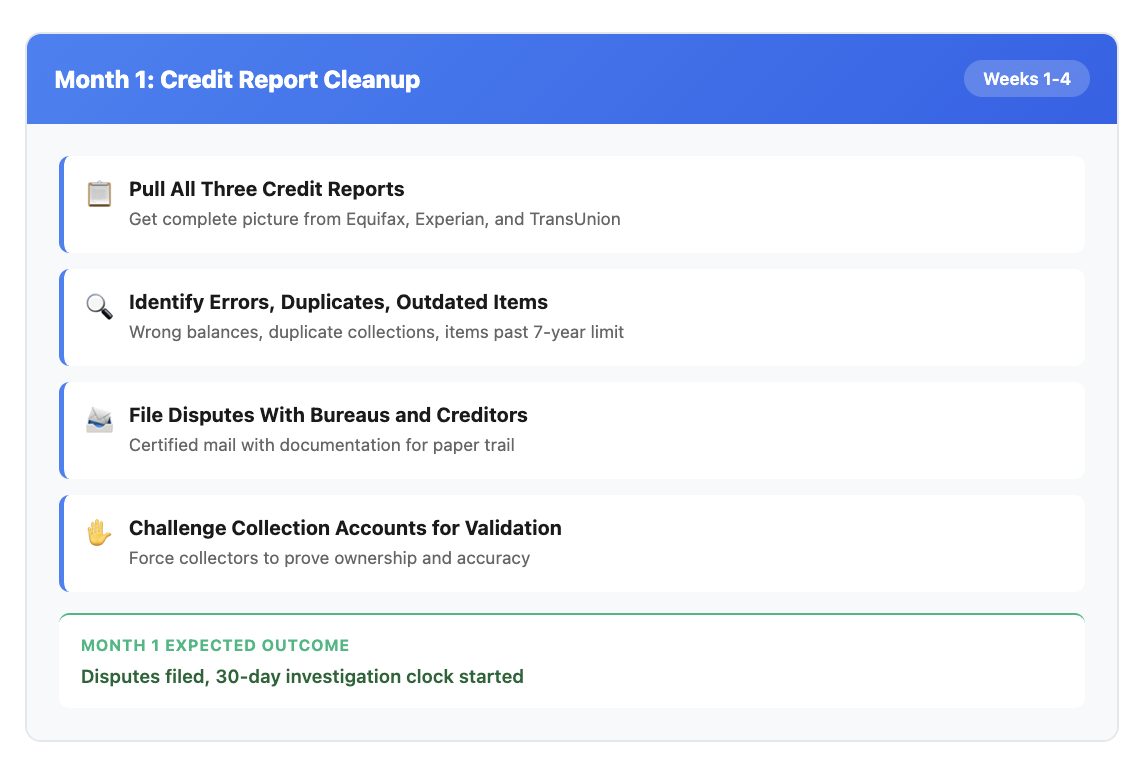
Task: Click the Force collectors to prove ownership text
Action: (x=330, y=558)
